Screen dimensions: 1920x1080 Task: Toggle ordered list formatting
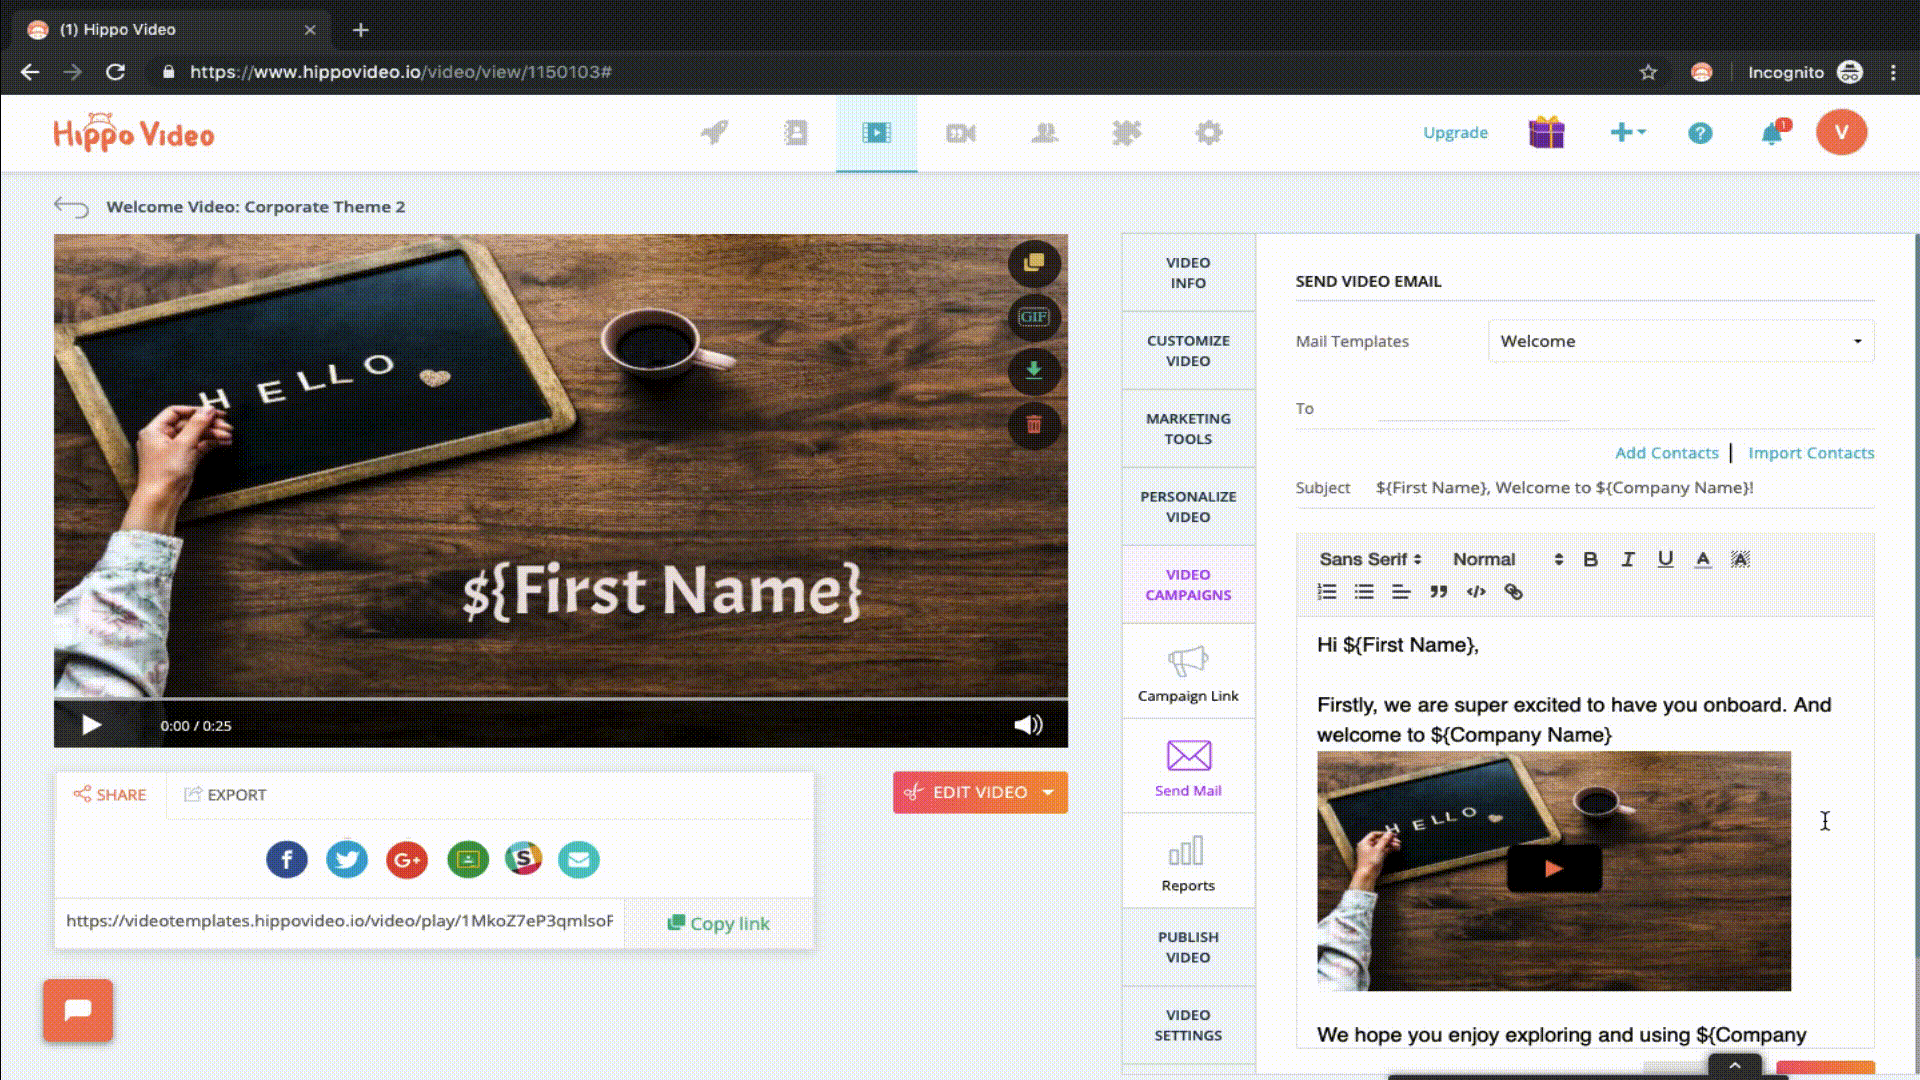pyautogui.click(x=1327, y=592)
